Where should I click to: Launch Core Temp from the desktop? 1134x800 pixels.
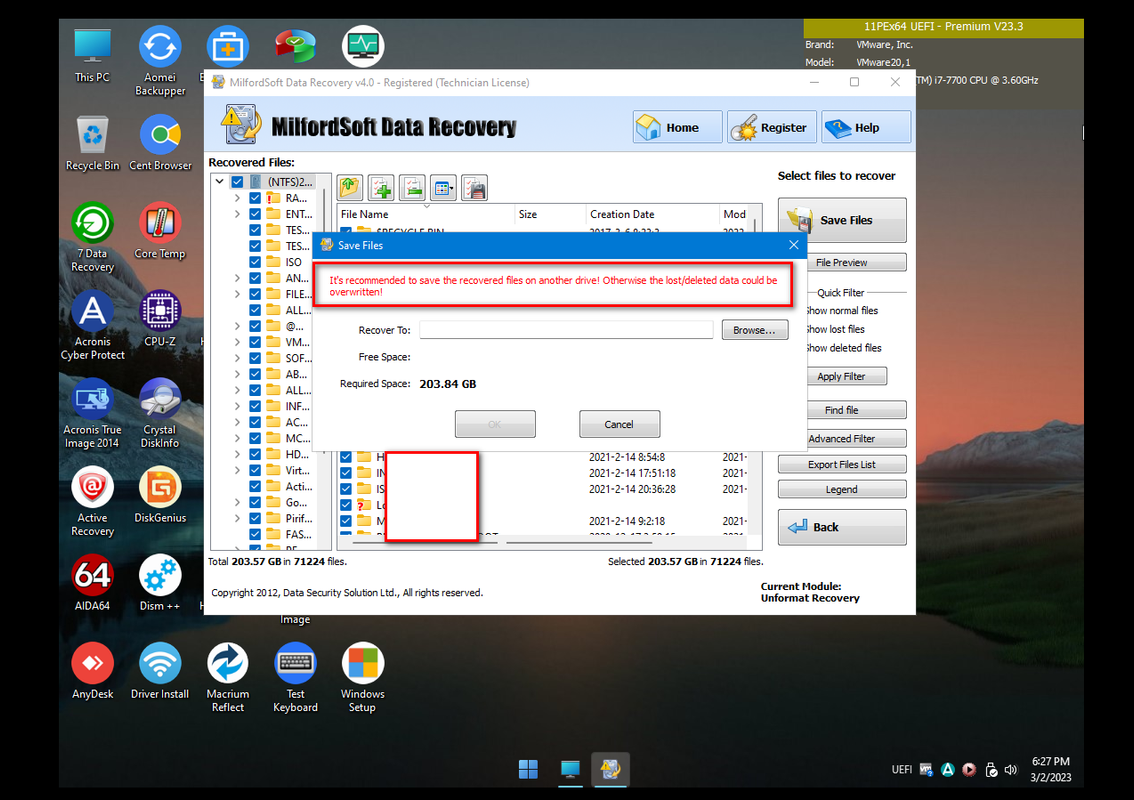[x=160, y=231]
